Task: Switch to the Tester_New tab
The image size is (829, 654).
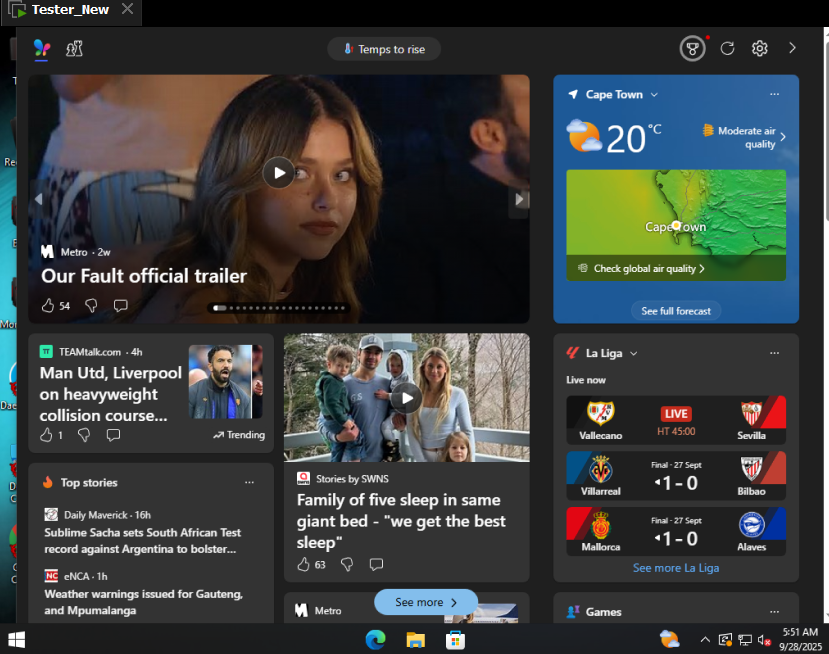Action: (x=70, y=10)
